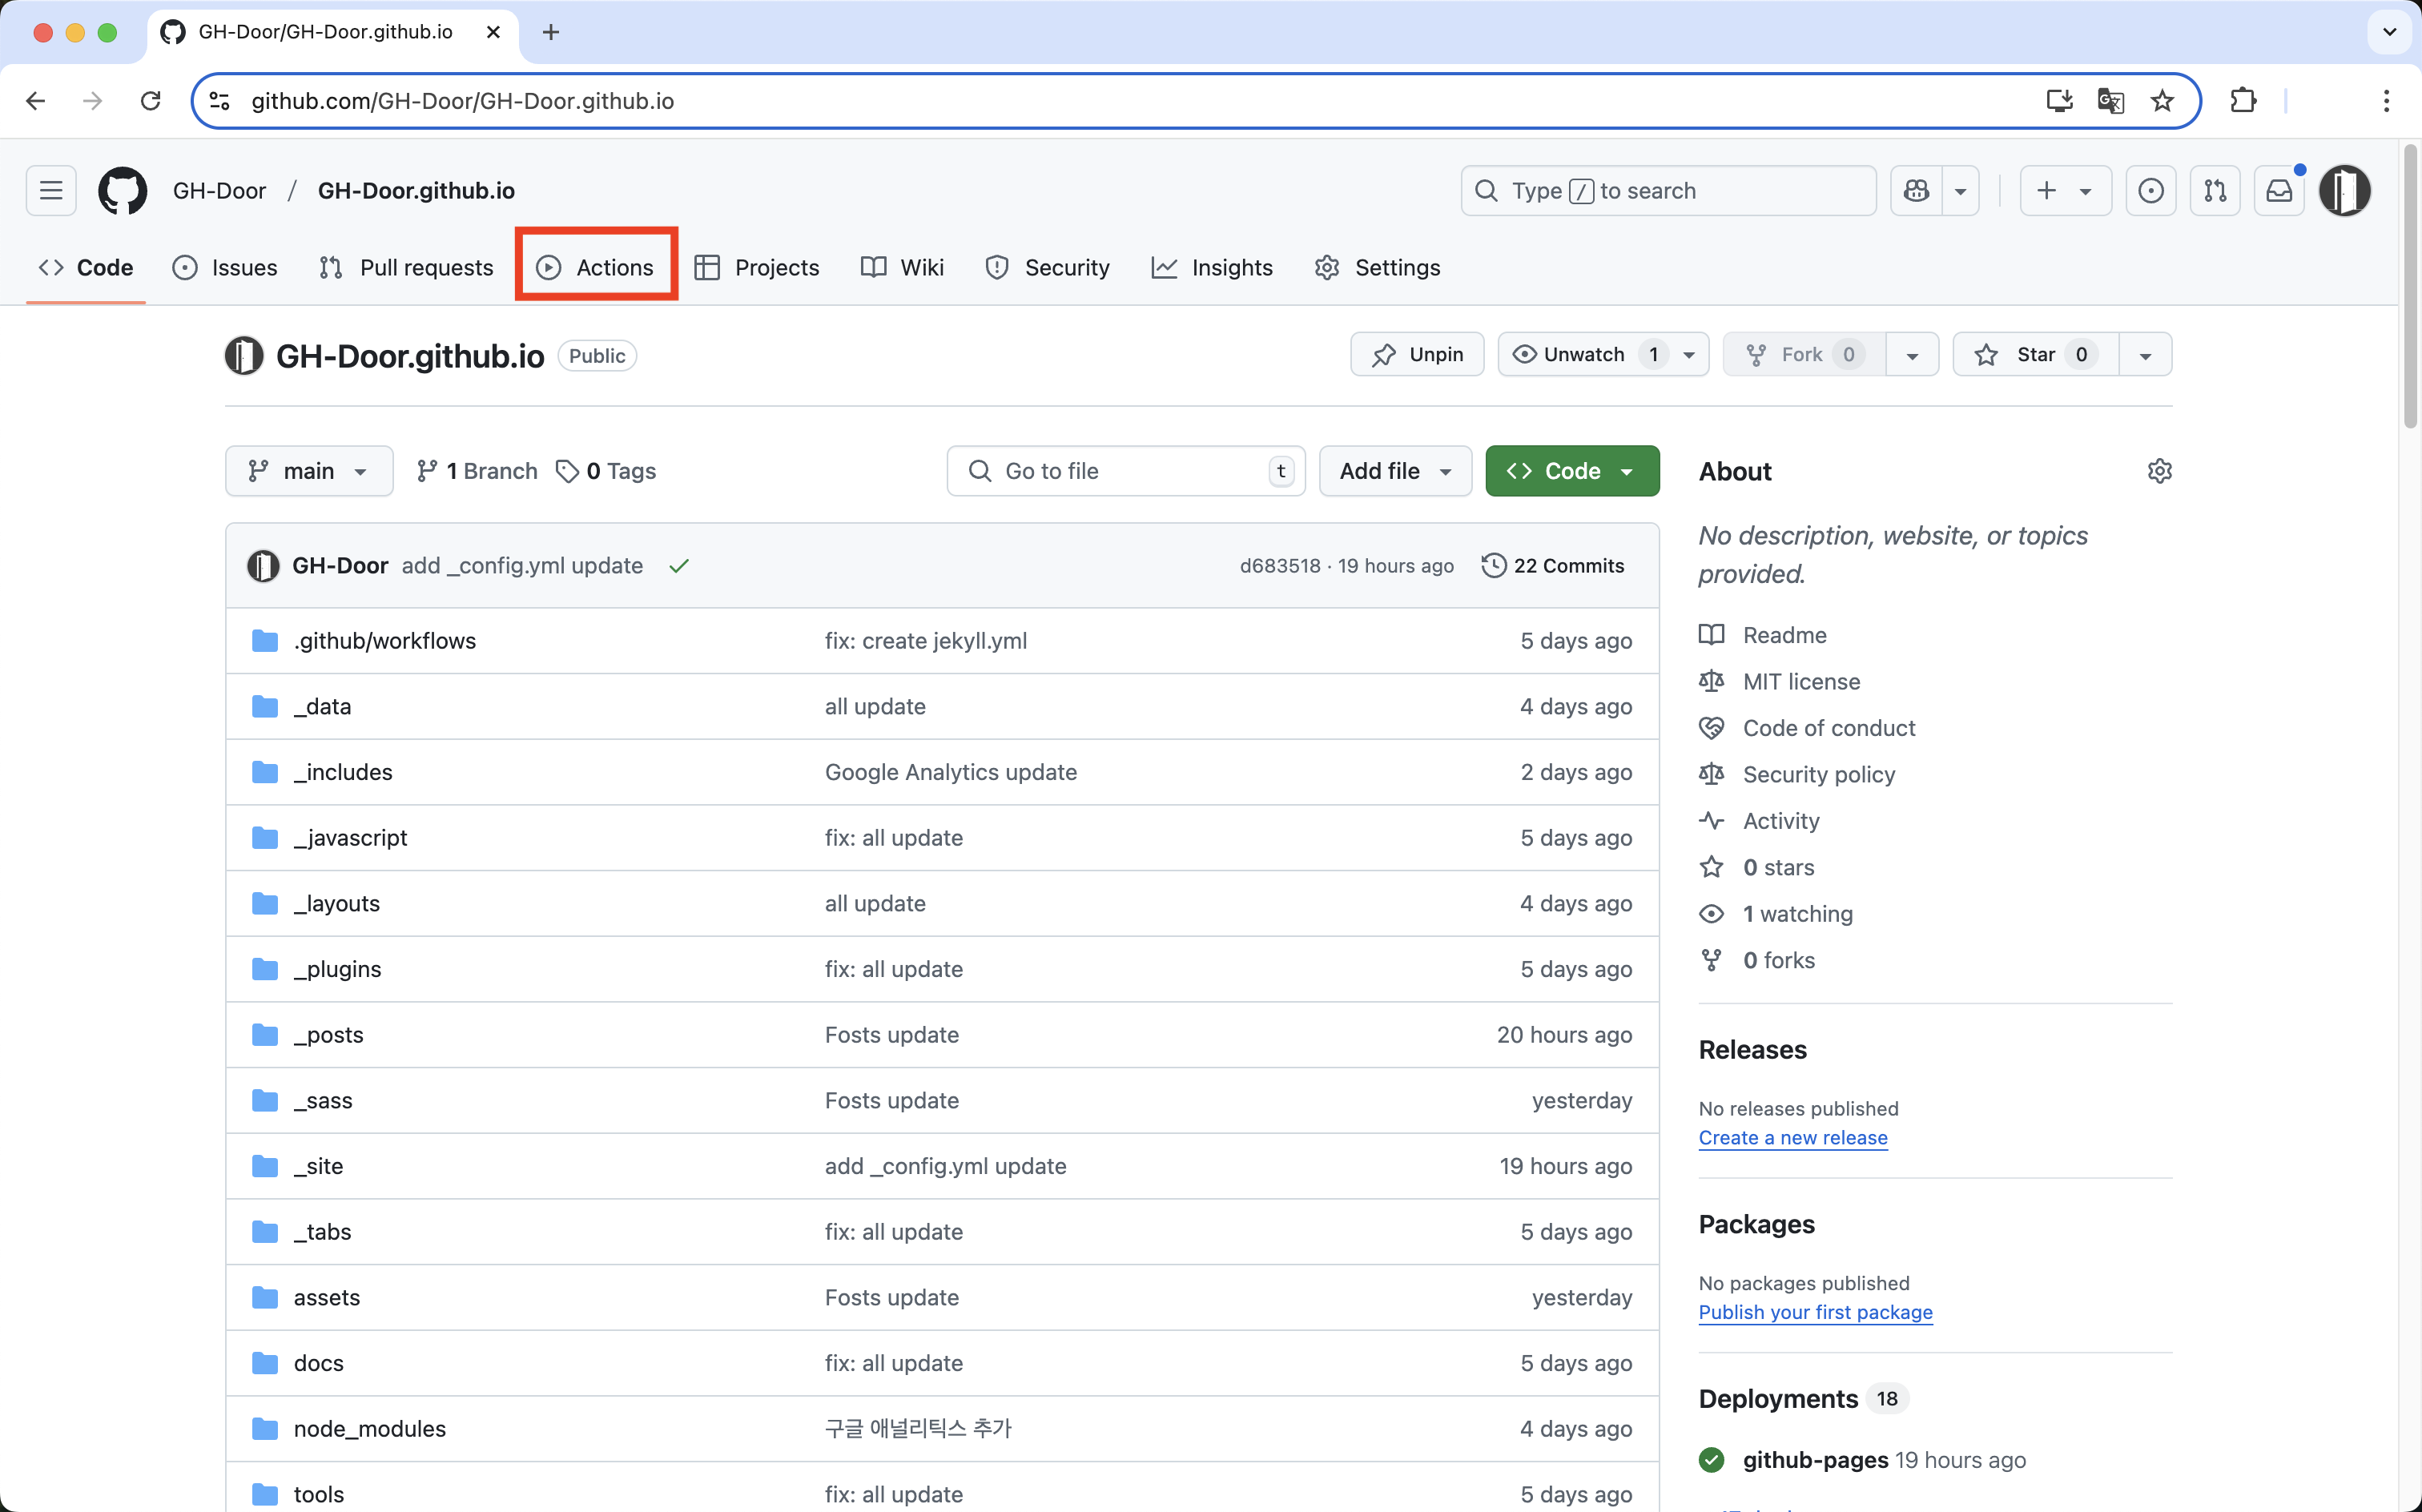
Task: Click Create a new release
Action: (x=1793, y=1138)
